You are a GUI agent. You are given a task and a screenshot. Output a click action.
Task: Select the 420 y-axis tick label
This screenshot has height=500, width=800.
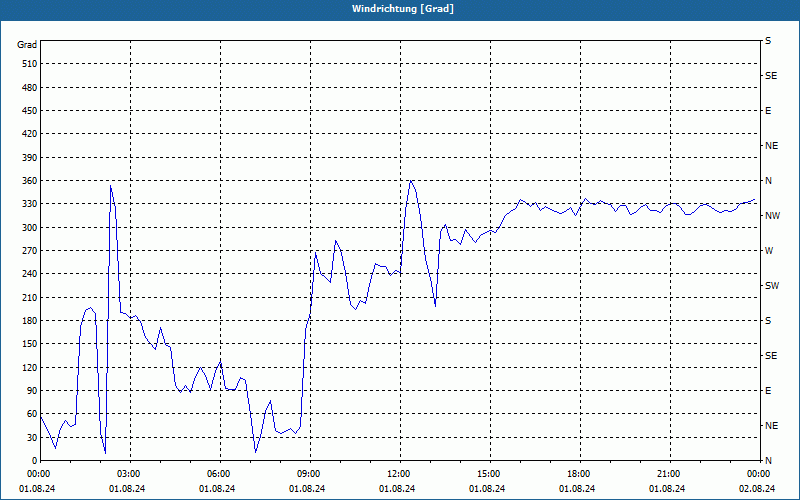click(x=30, y=134)
